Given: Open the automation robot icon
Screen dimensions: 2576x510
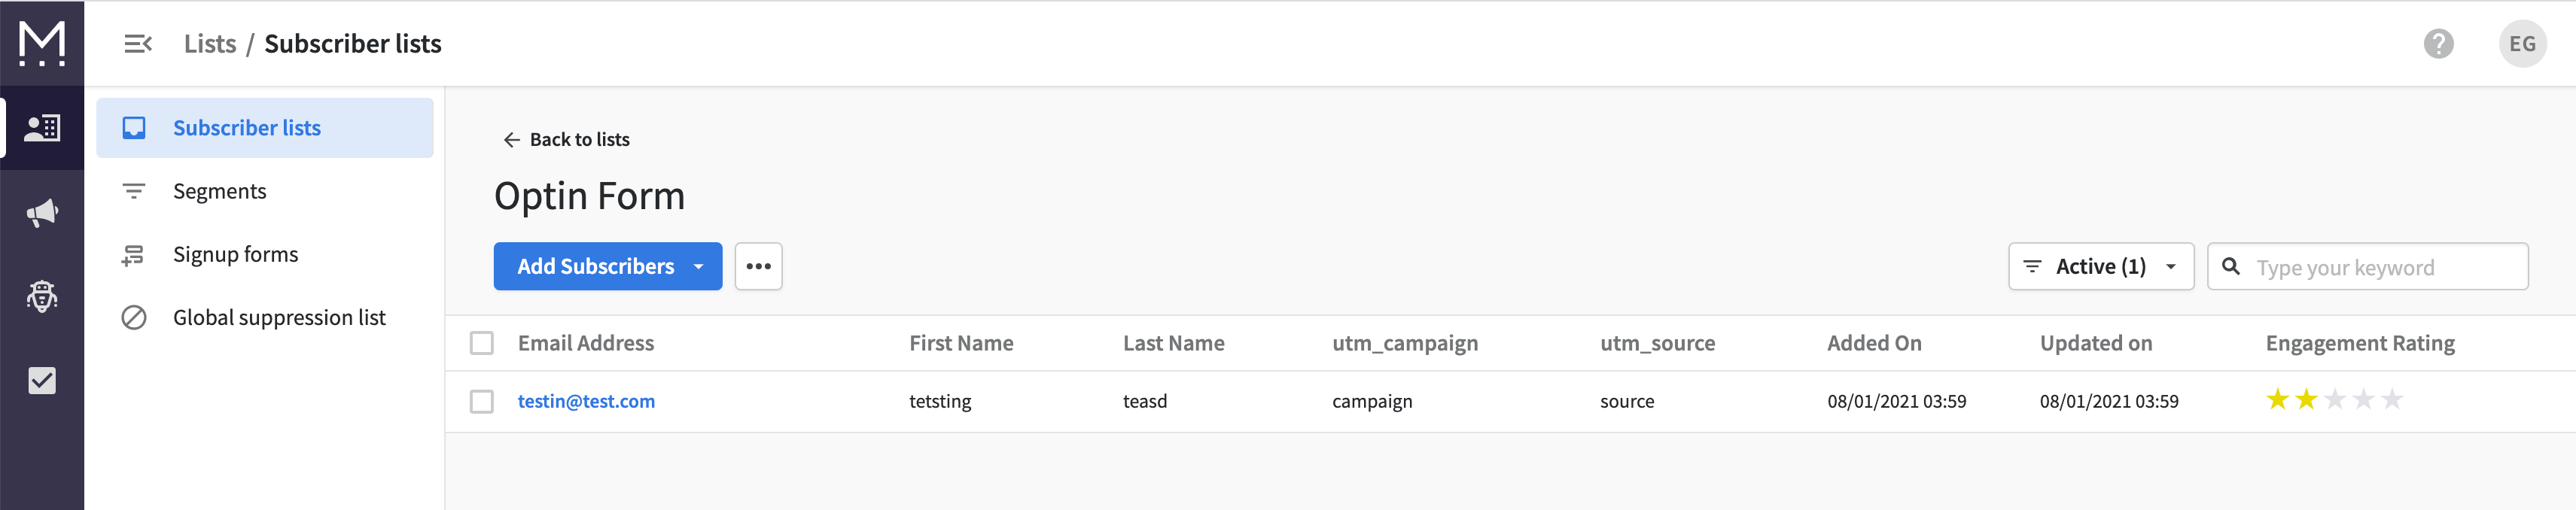Looking at the screenshot, I should click(x=42, y=296).
